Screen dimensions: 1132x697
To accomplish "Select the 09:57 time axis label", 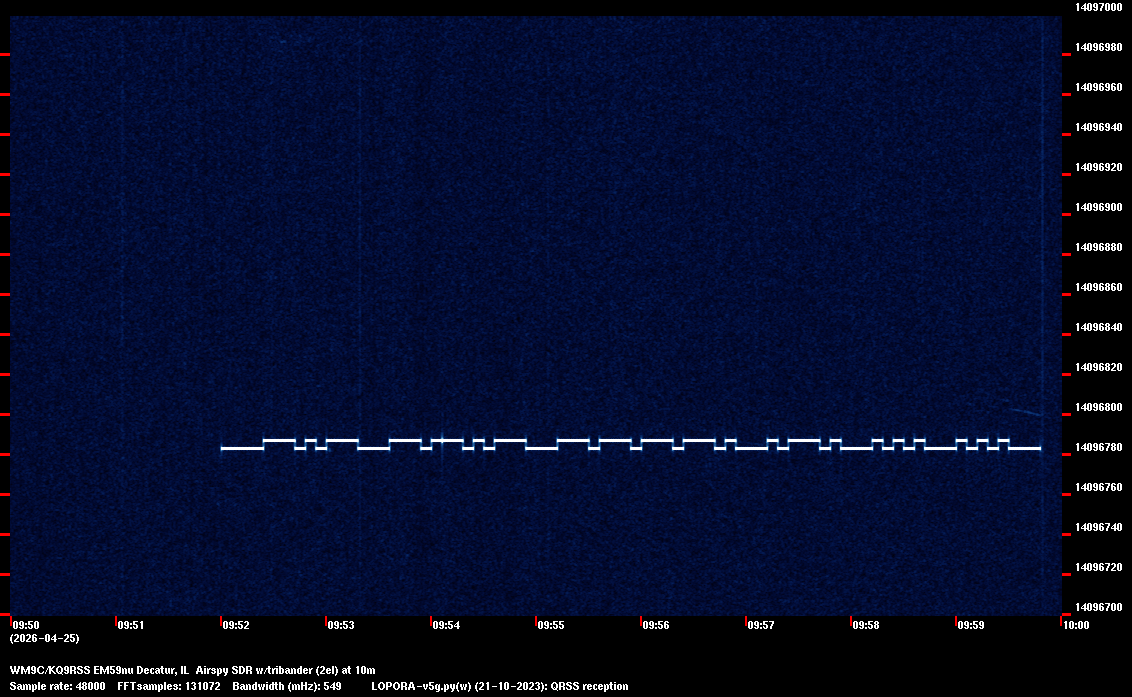I will tap(760, 626).
